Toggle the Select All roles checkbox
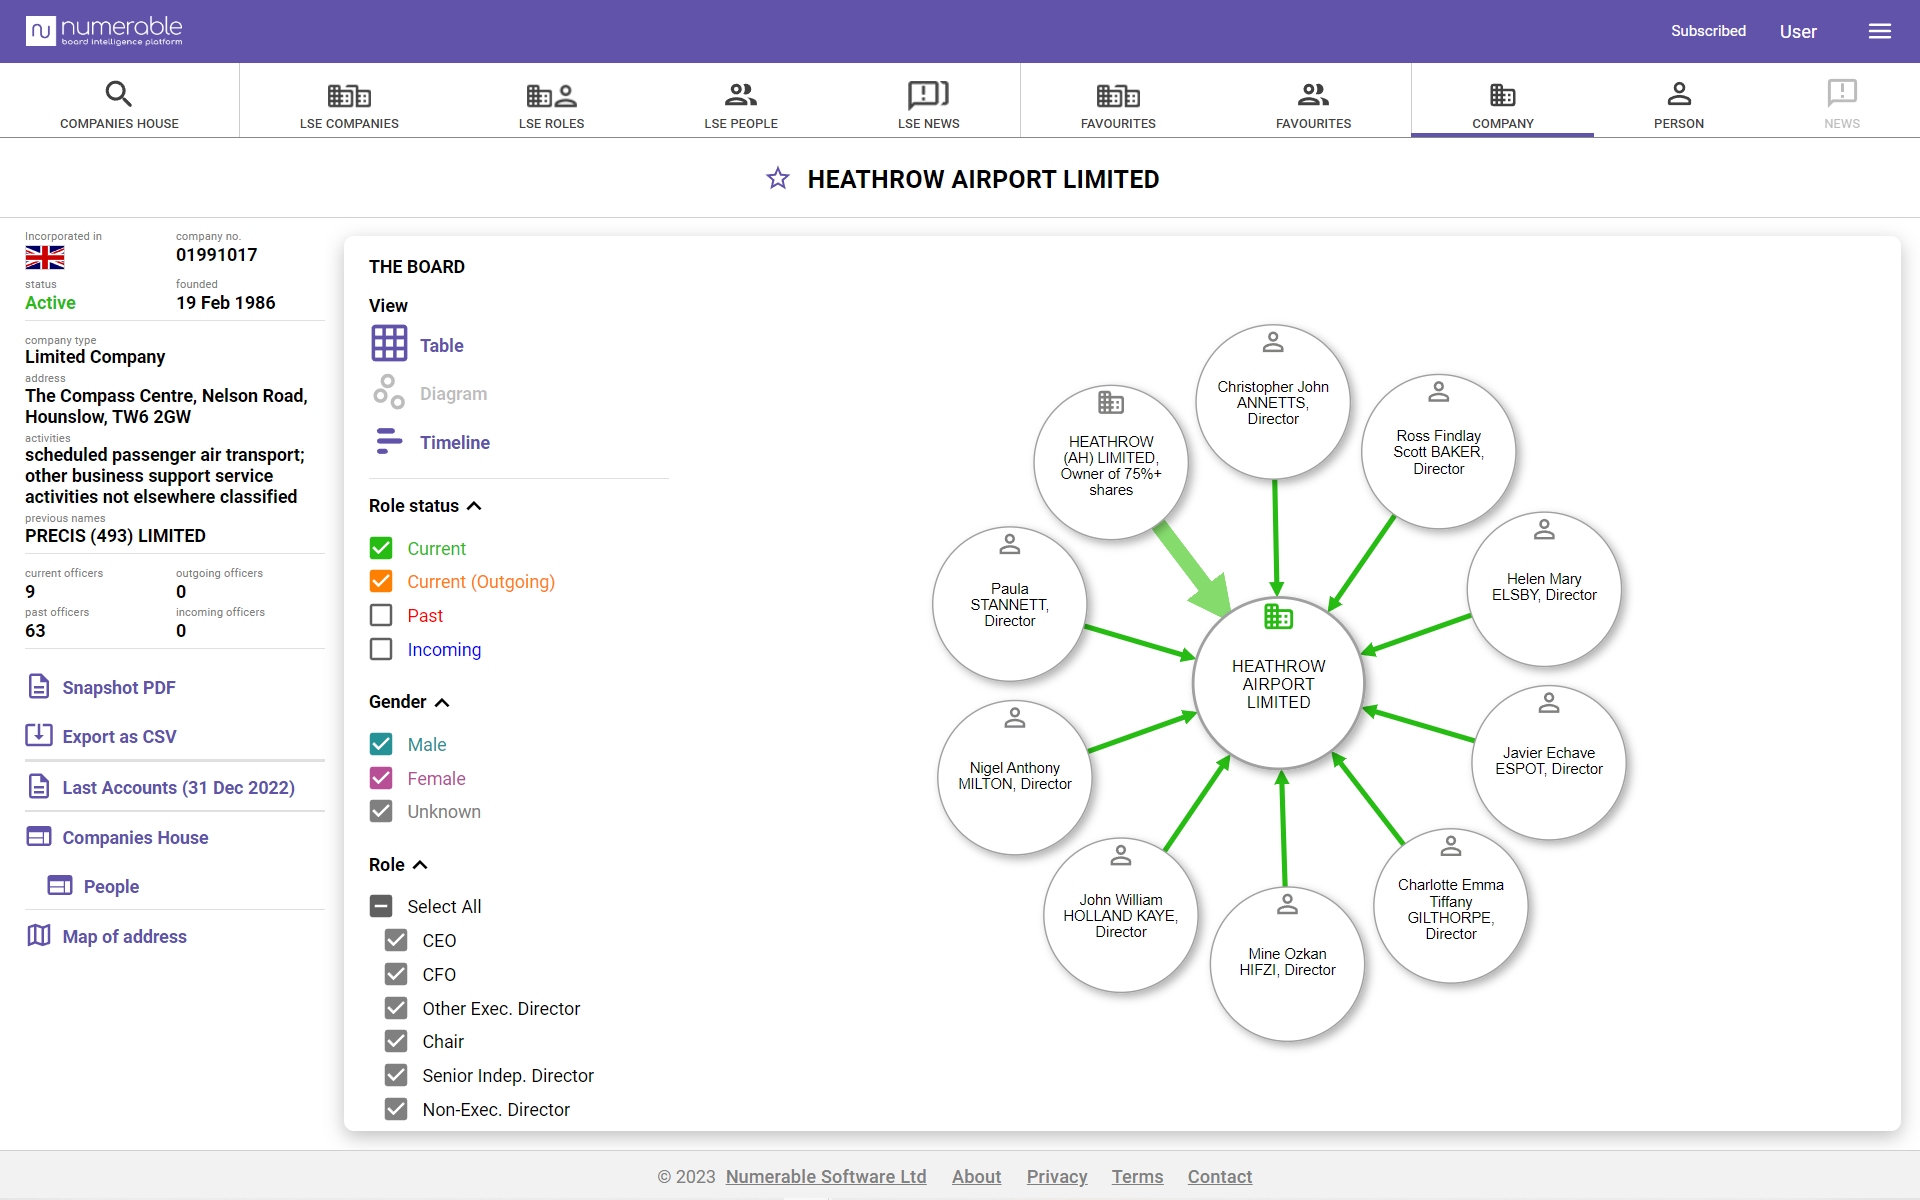The width and height of the screenshot is (1920, 1200). (x=381, y=906)
